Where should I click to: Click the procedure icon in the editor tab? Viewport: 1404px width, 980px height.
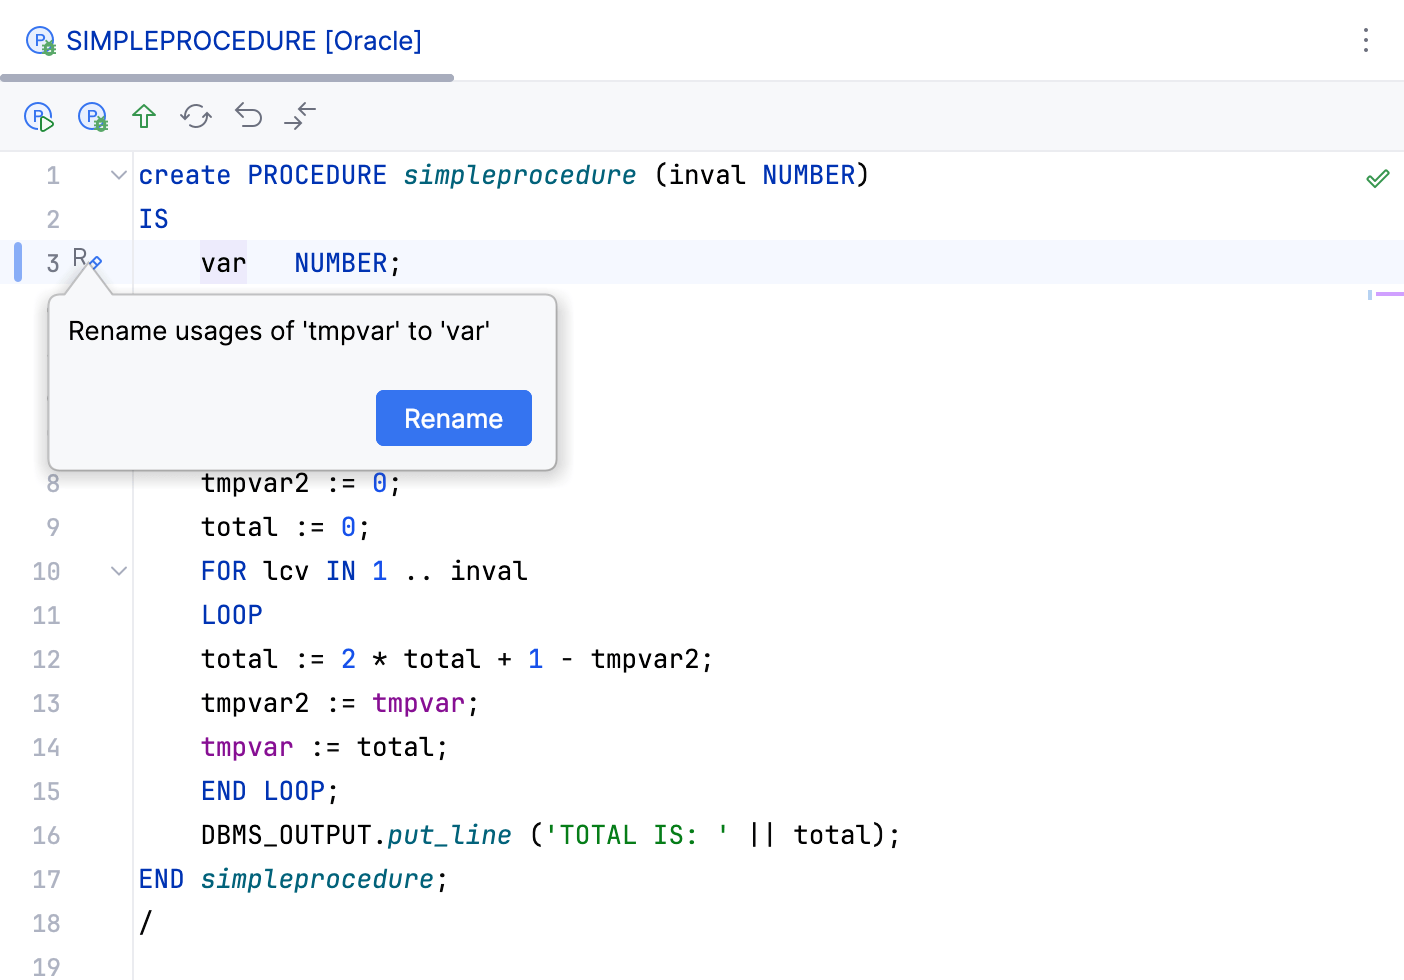(40, 41)
